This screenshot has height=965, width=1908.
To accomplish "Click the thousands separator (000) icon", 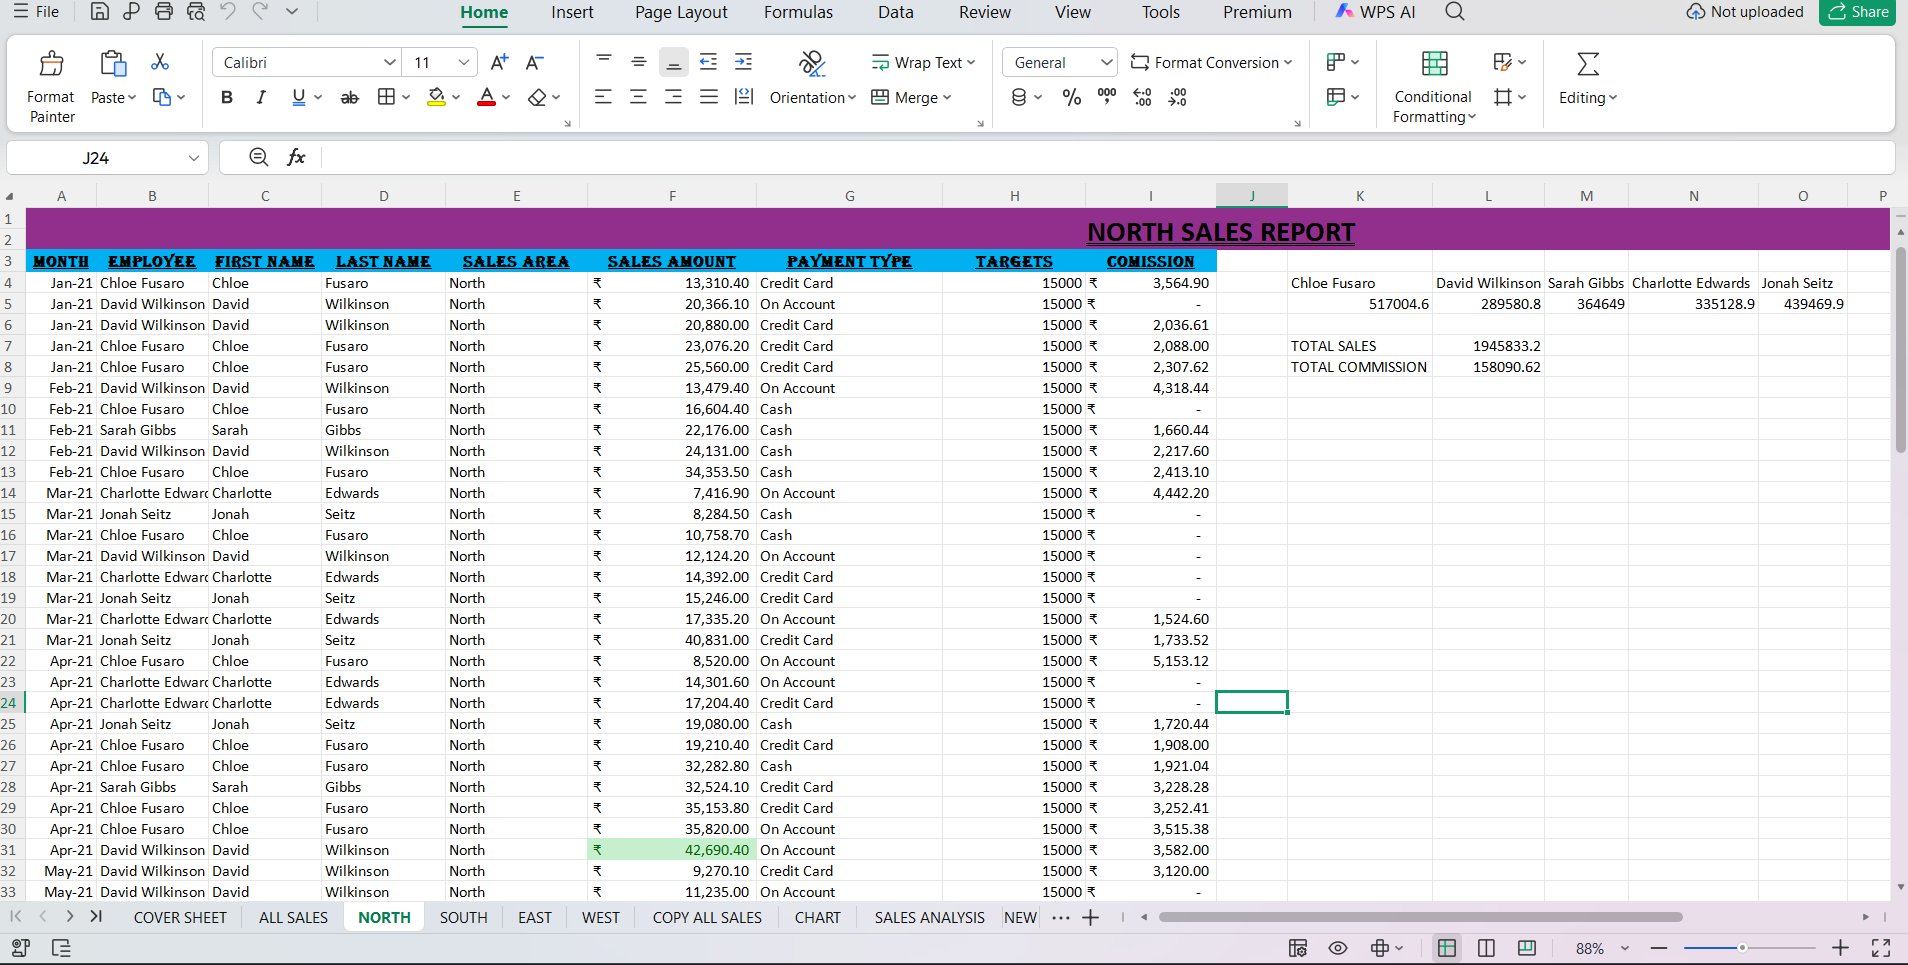I will click(1107, 97).
